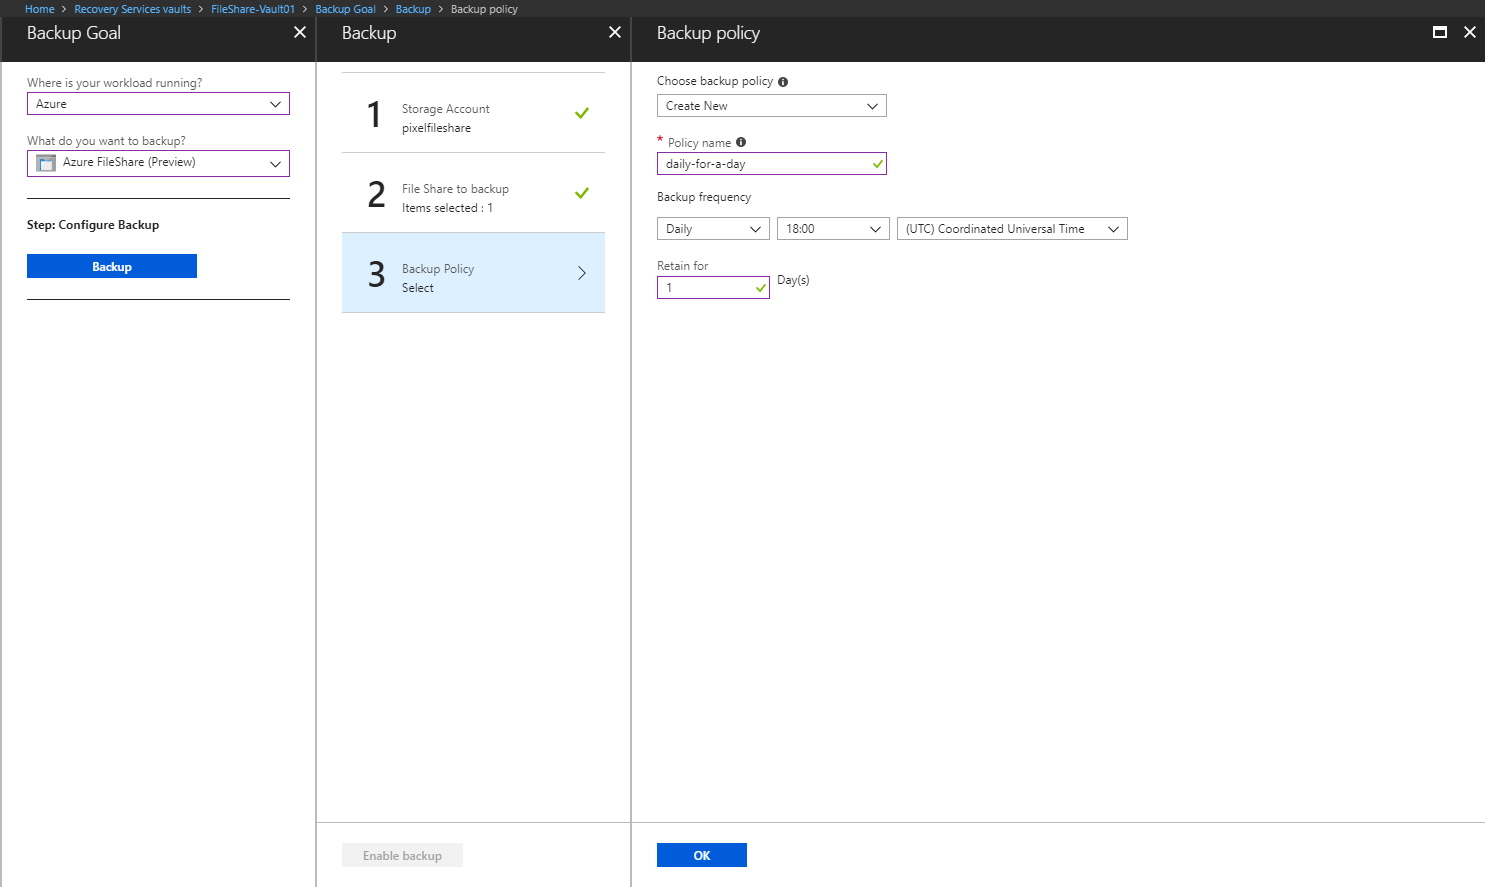The width and height of the screenshot is (1485, 887).
Task: Go to Recovery Services vaults breadcrumb
Action: [x=132, y=9]
